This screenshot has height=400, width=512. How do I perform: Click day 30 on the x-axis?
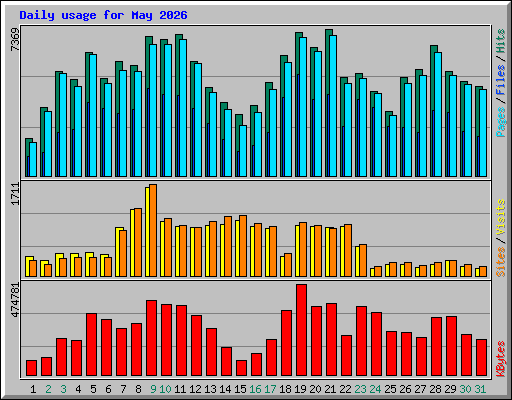(465, 389)
